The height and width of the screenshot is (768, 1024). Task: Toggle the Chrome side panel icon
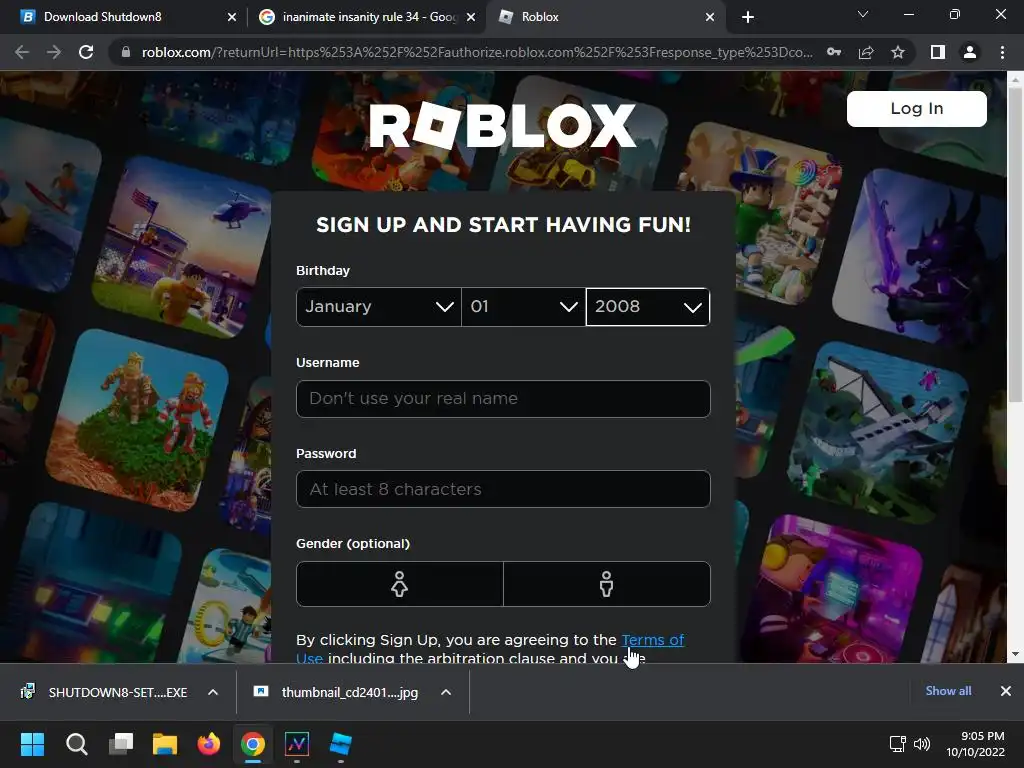(x=938, y=52)
